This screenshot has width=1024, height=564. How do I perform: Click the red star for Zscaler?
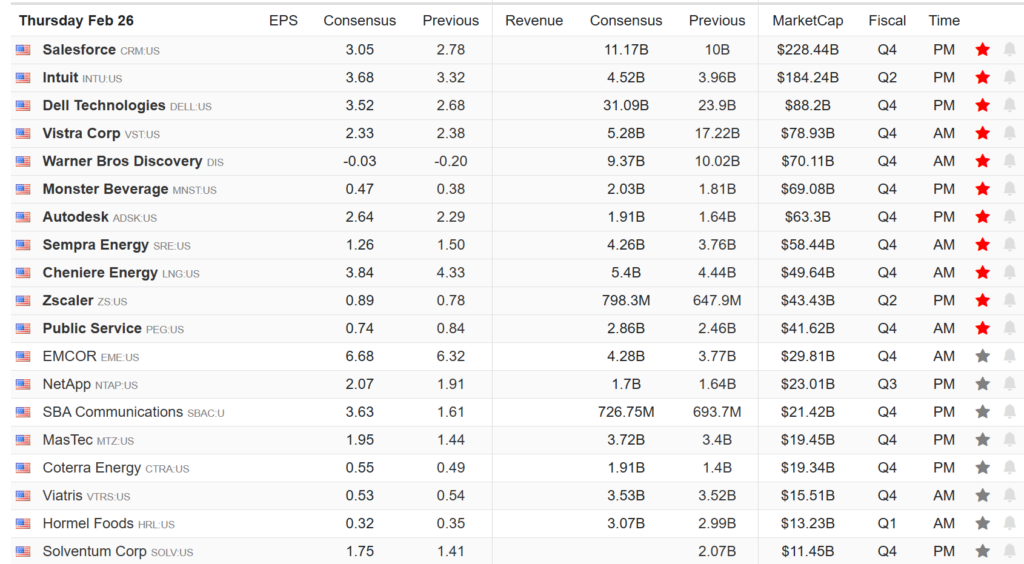click(982, 300)
